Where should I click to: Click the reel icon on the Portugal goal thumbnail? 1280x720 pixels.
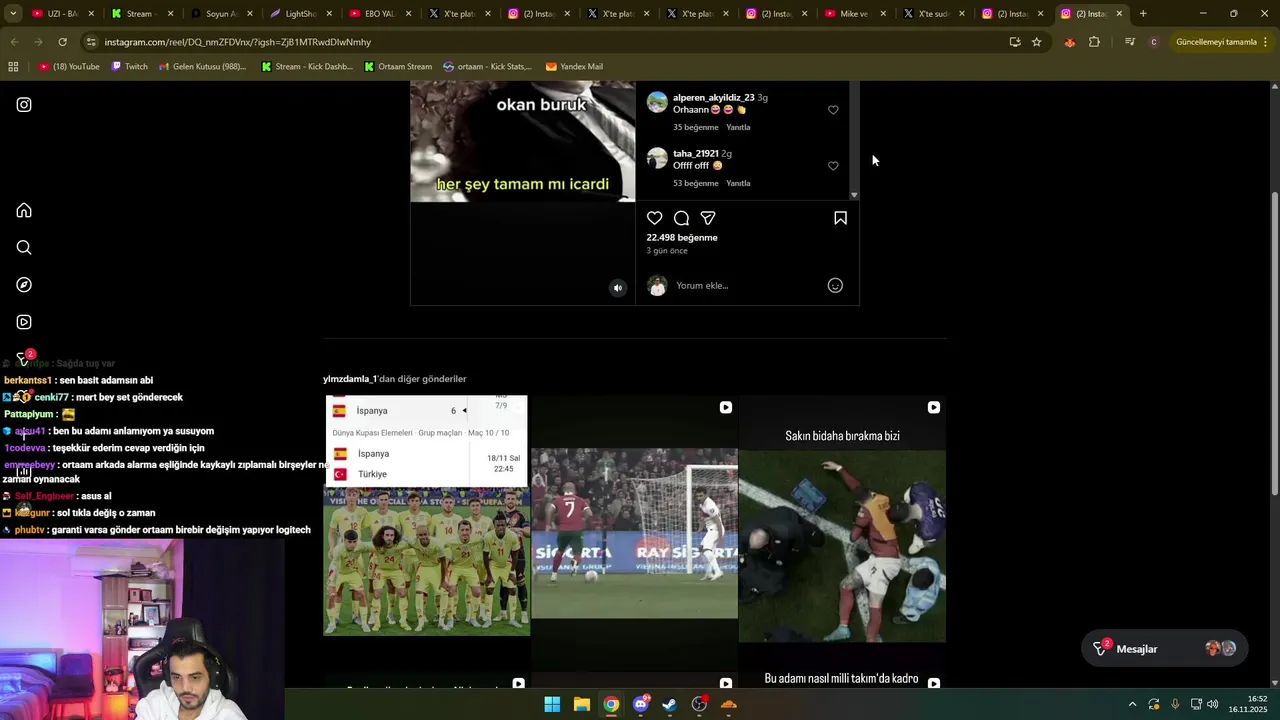(726, 407)
